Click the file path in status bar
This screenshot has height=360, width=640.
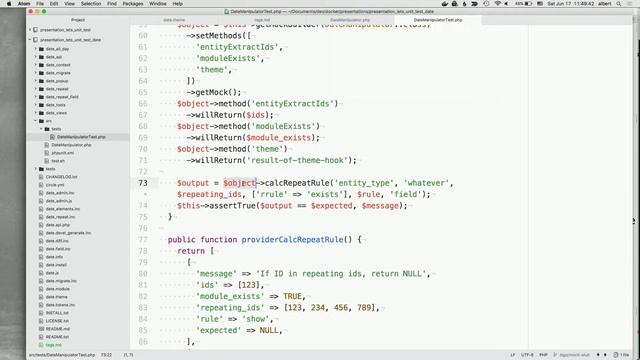click(62, 355)
